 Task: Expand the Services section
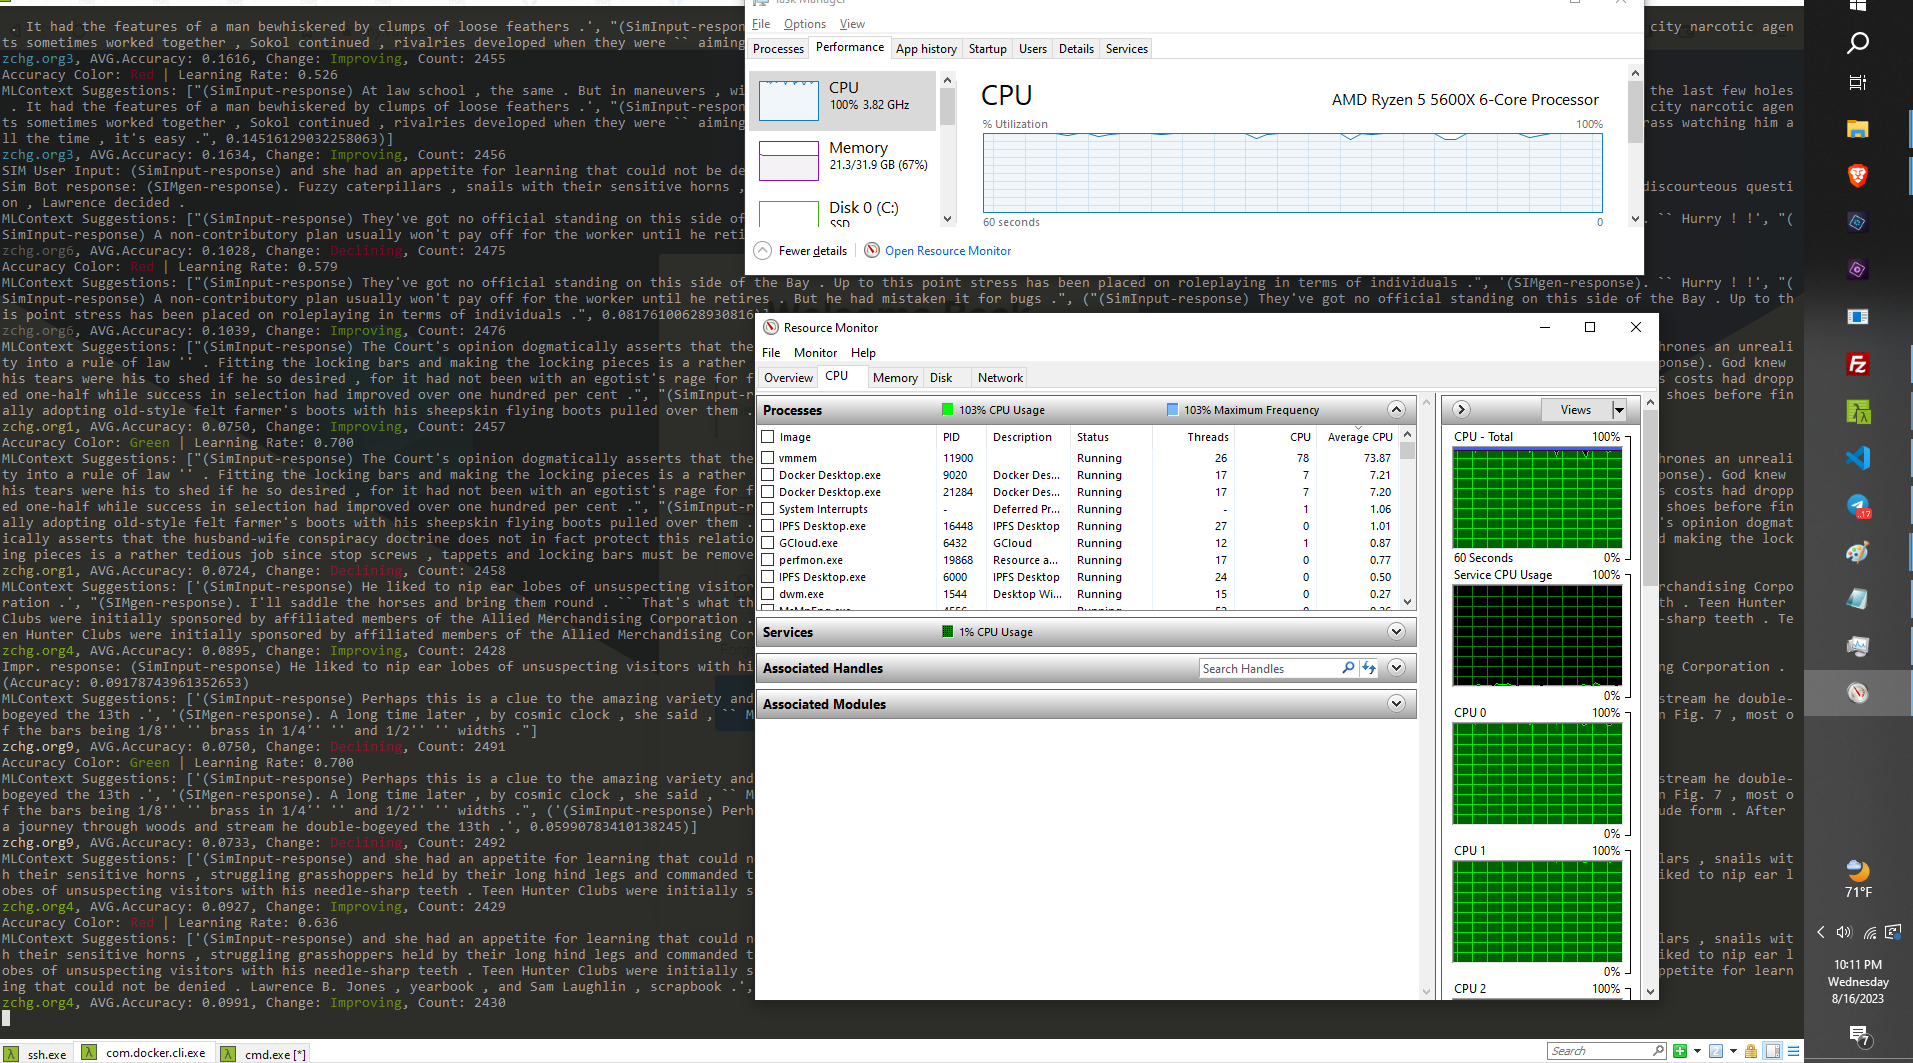[1397, 632]
